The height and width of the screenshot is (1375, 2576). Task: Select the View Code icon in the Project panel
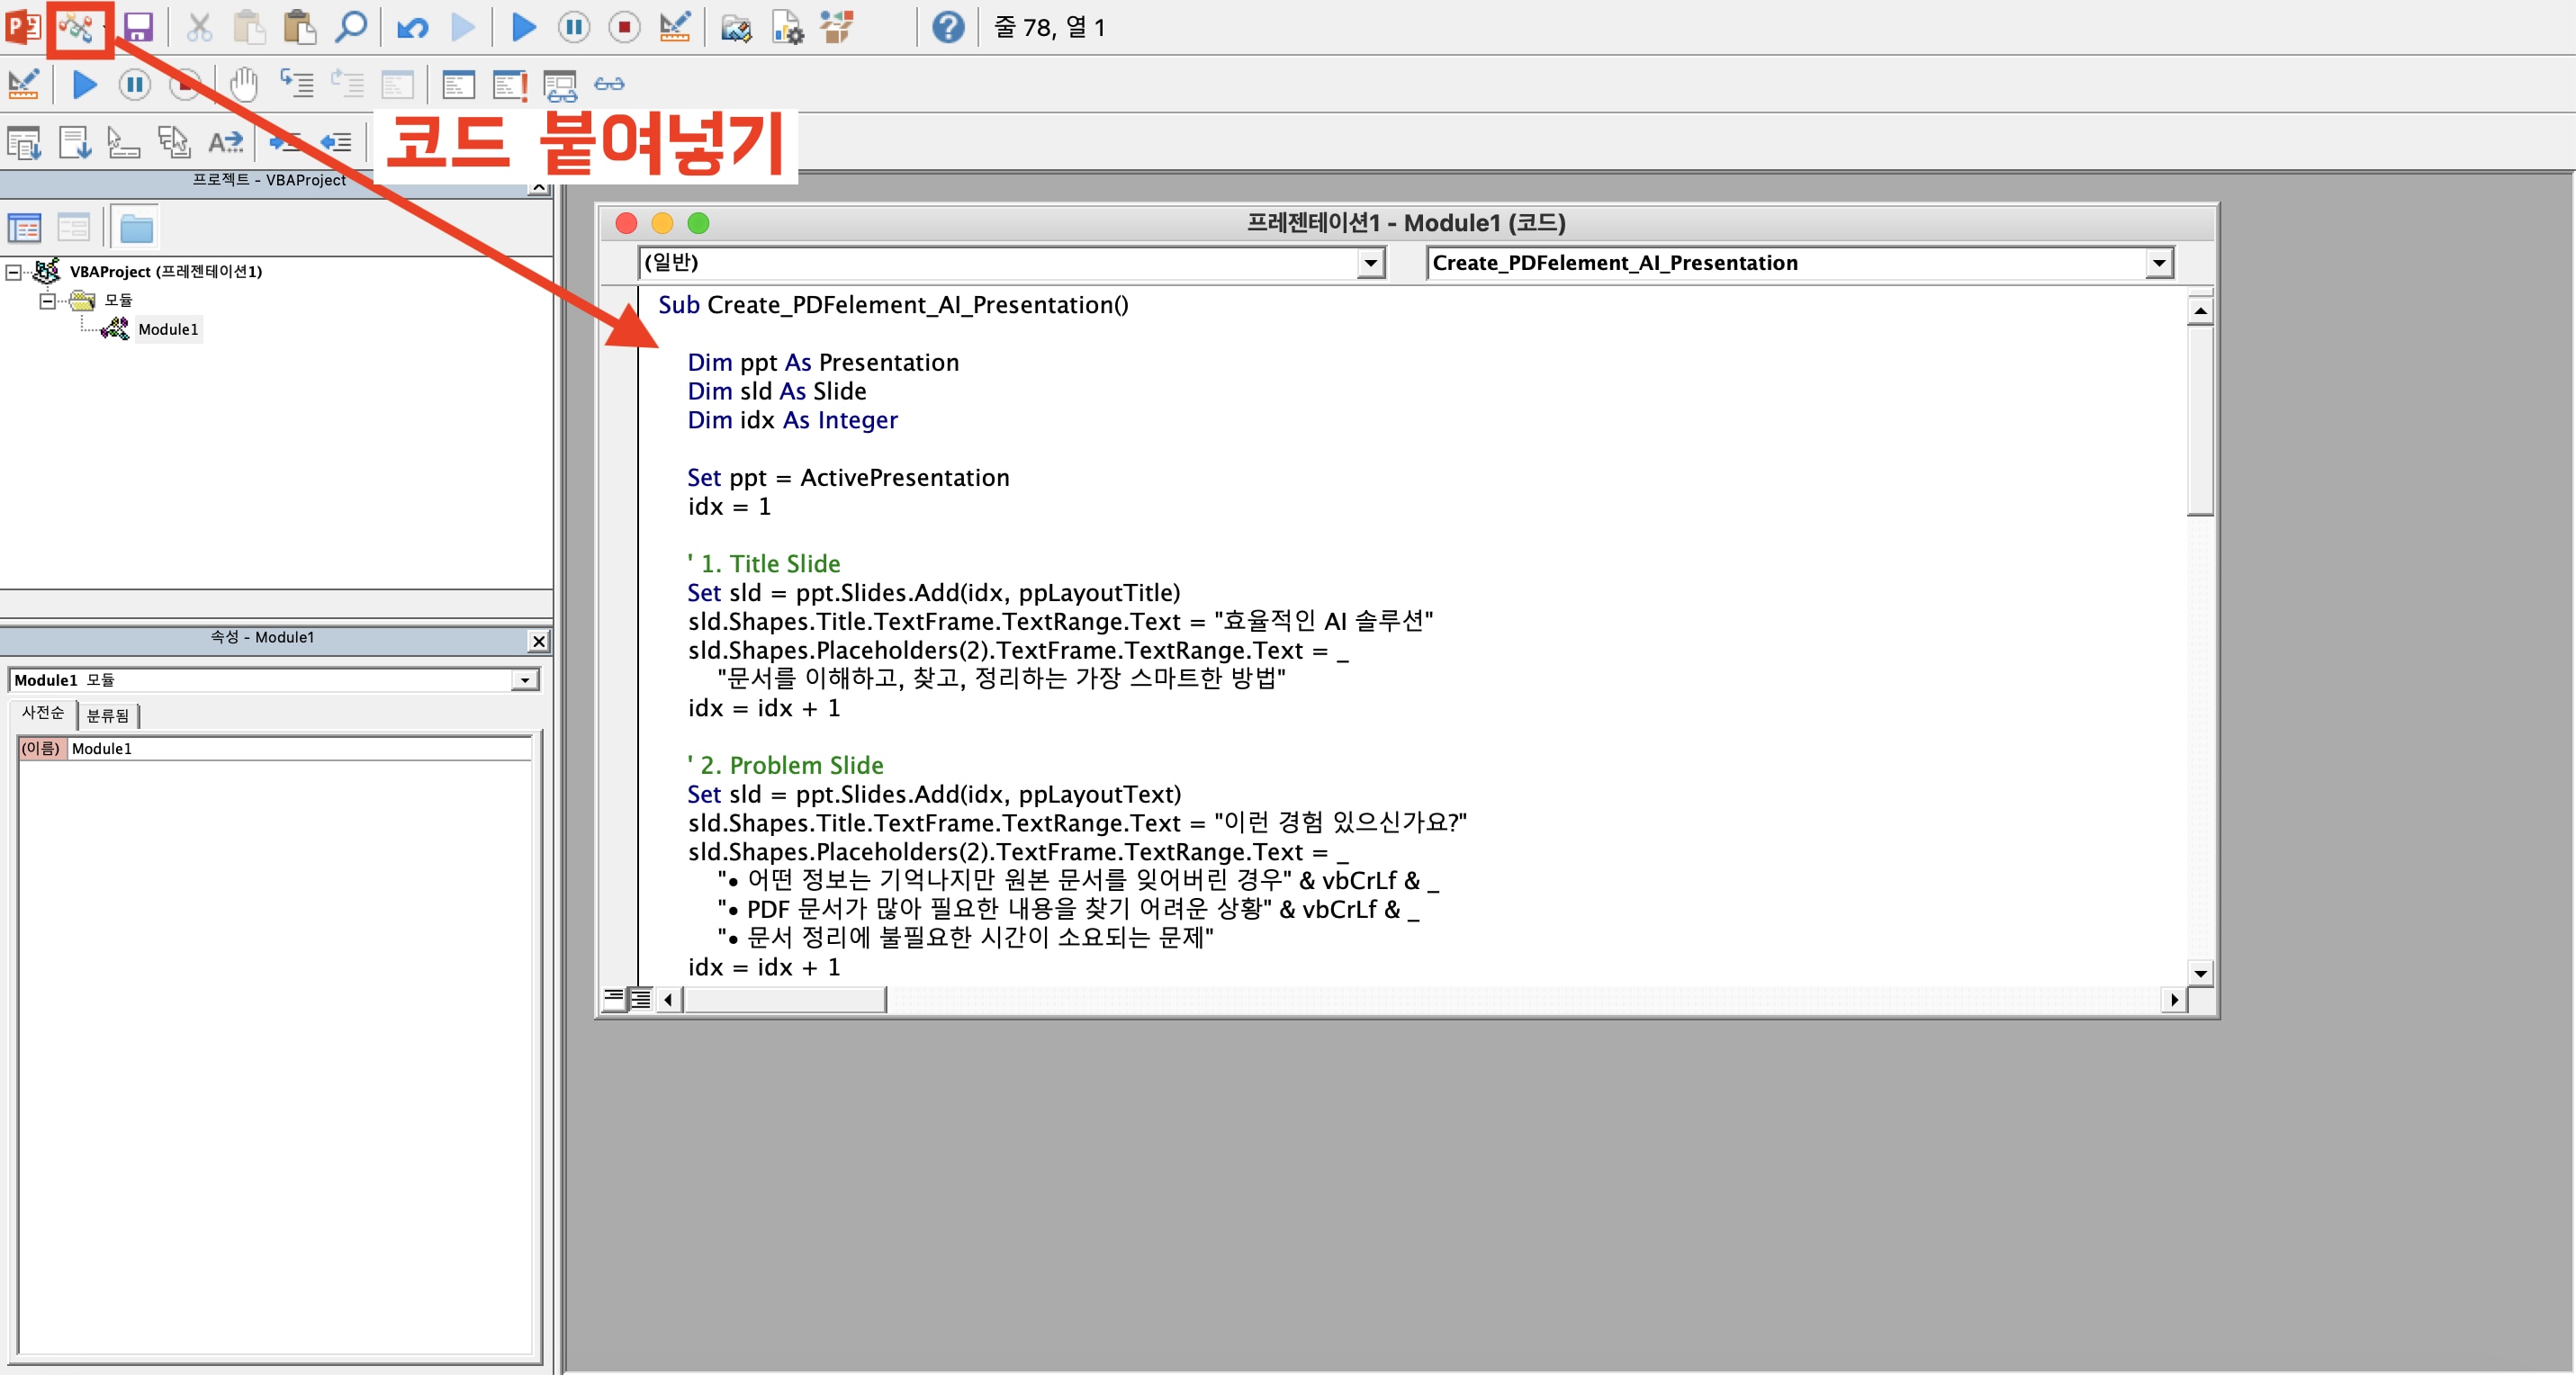(25, 227)
